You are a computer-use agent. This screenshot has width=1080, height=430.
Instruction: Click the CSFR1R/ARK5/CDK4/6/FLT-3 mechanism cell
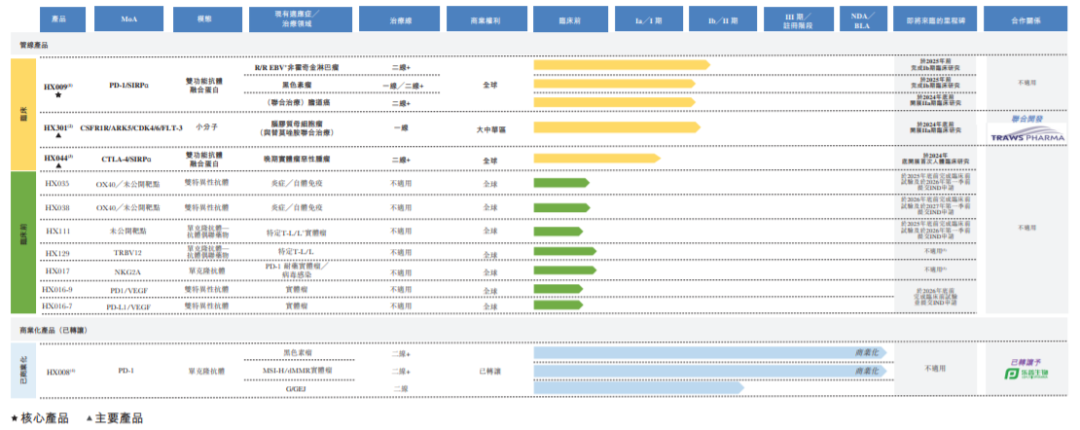pyautogui.click(x=132, y=127)
